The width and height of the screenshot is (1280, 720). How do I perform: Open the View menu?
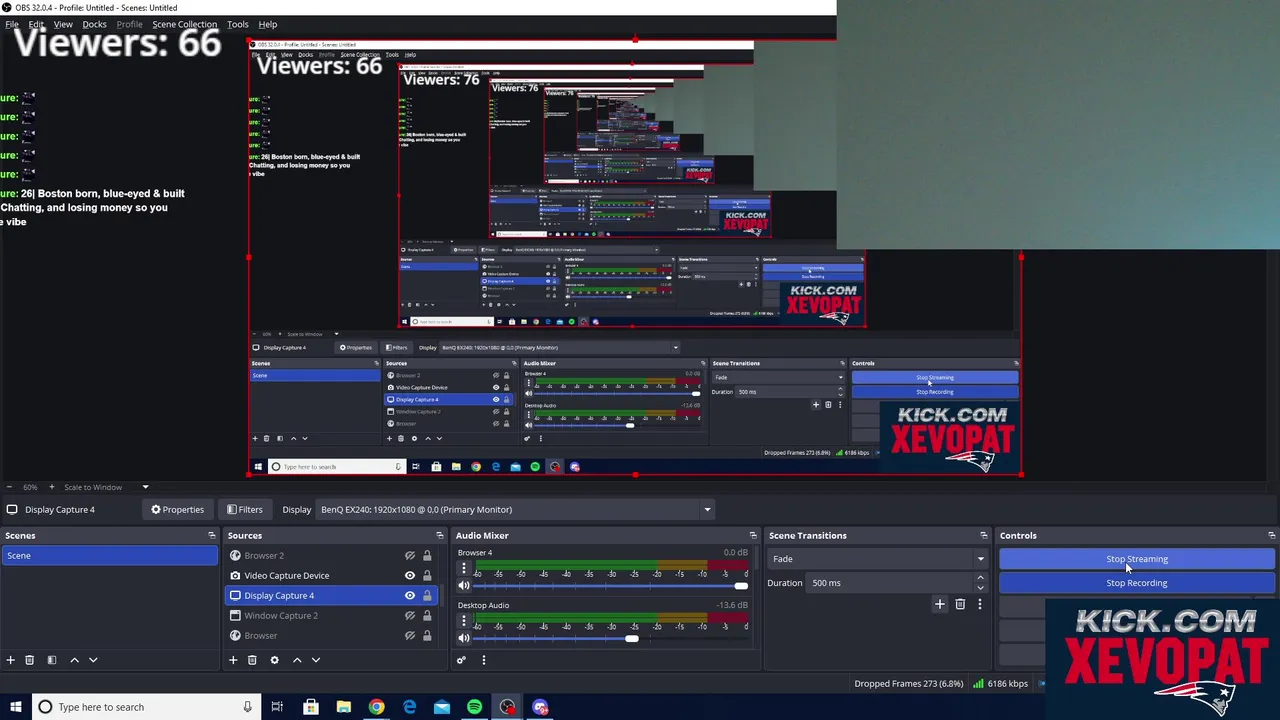click(63, 24)
